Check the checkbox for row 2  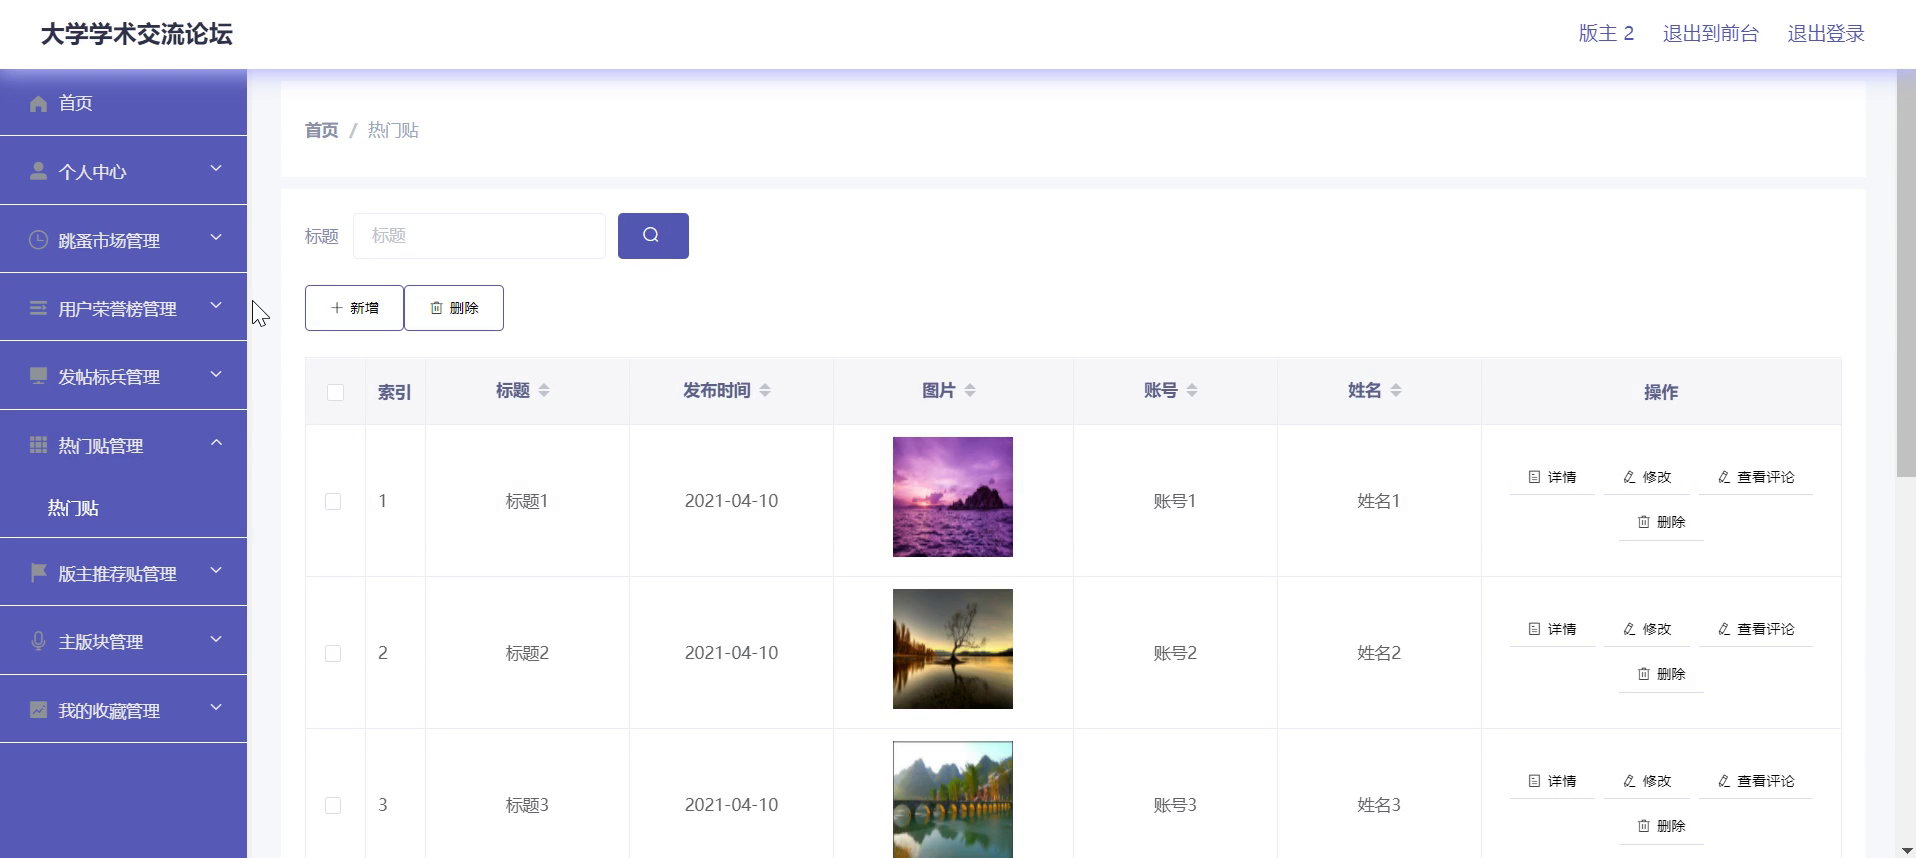pos(333,653)
